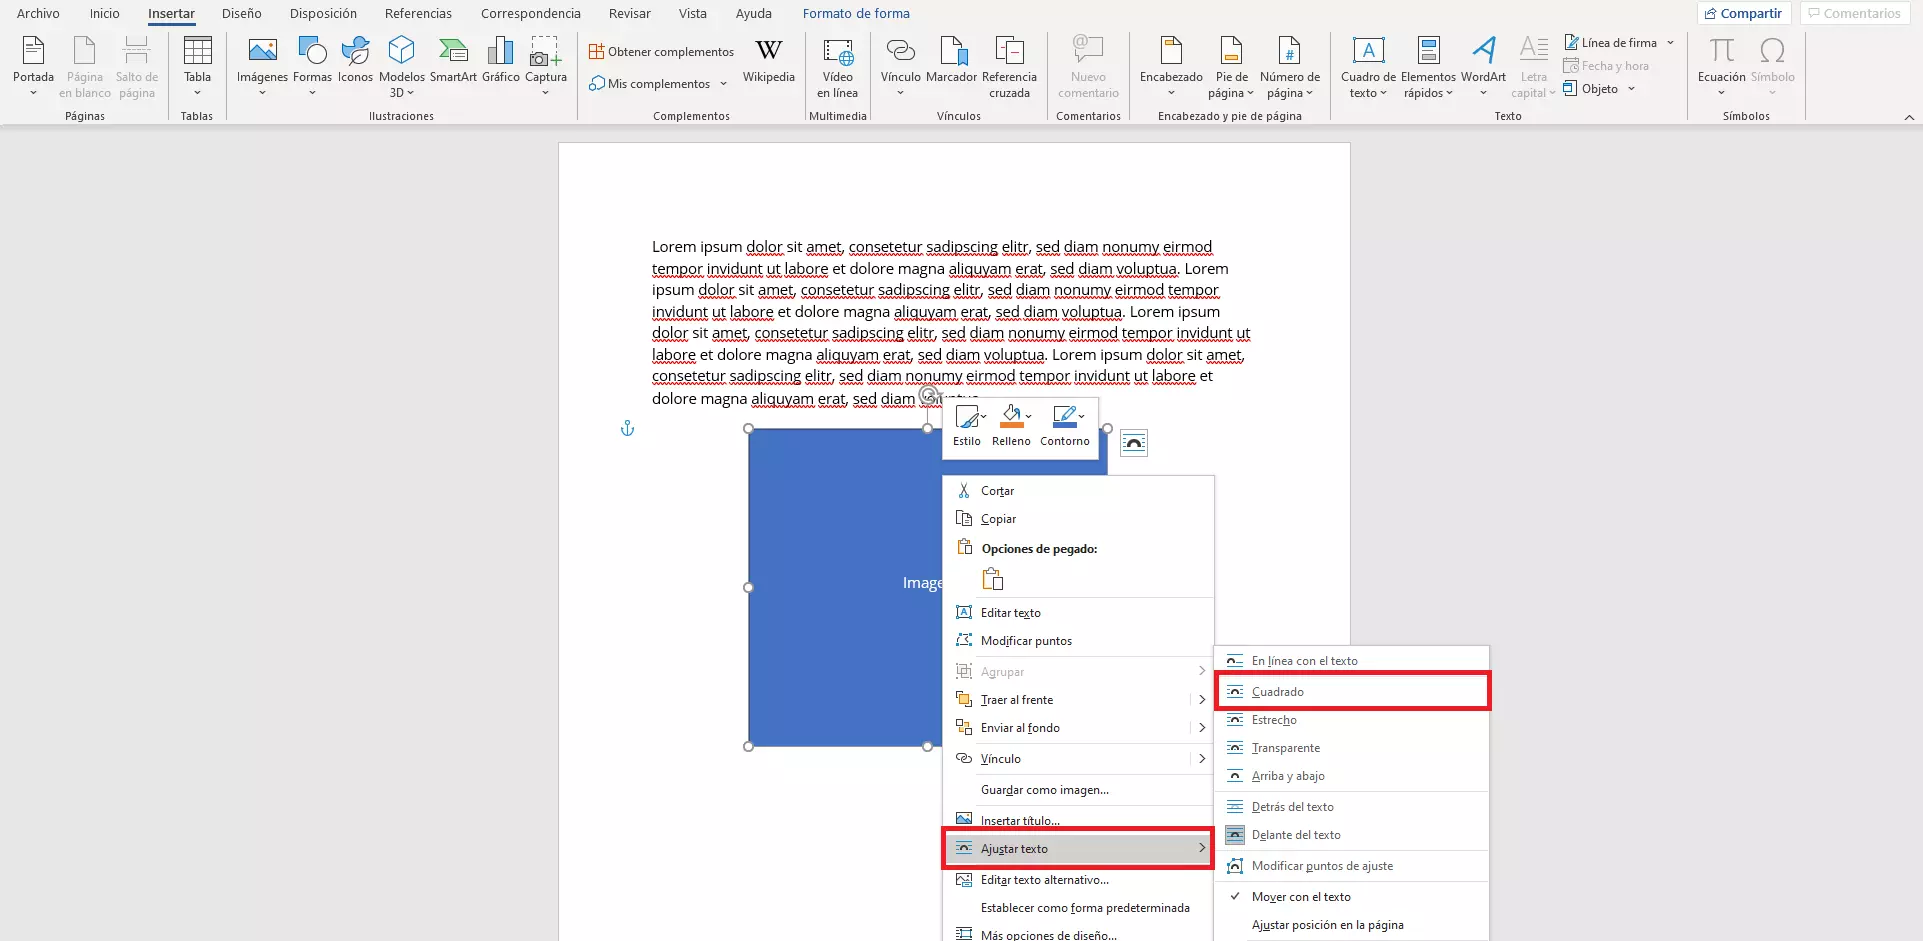Screen dimensions: 1923x941
Task: Open the Encabezado header menu
Action: pyautogui.click(x=1171, y=66)
